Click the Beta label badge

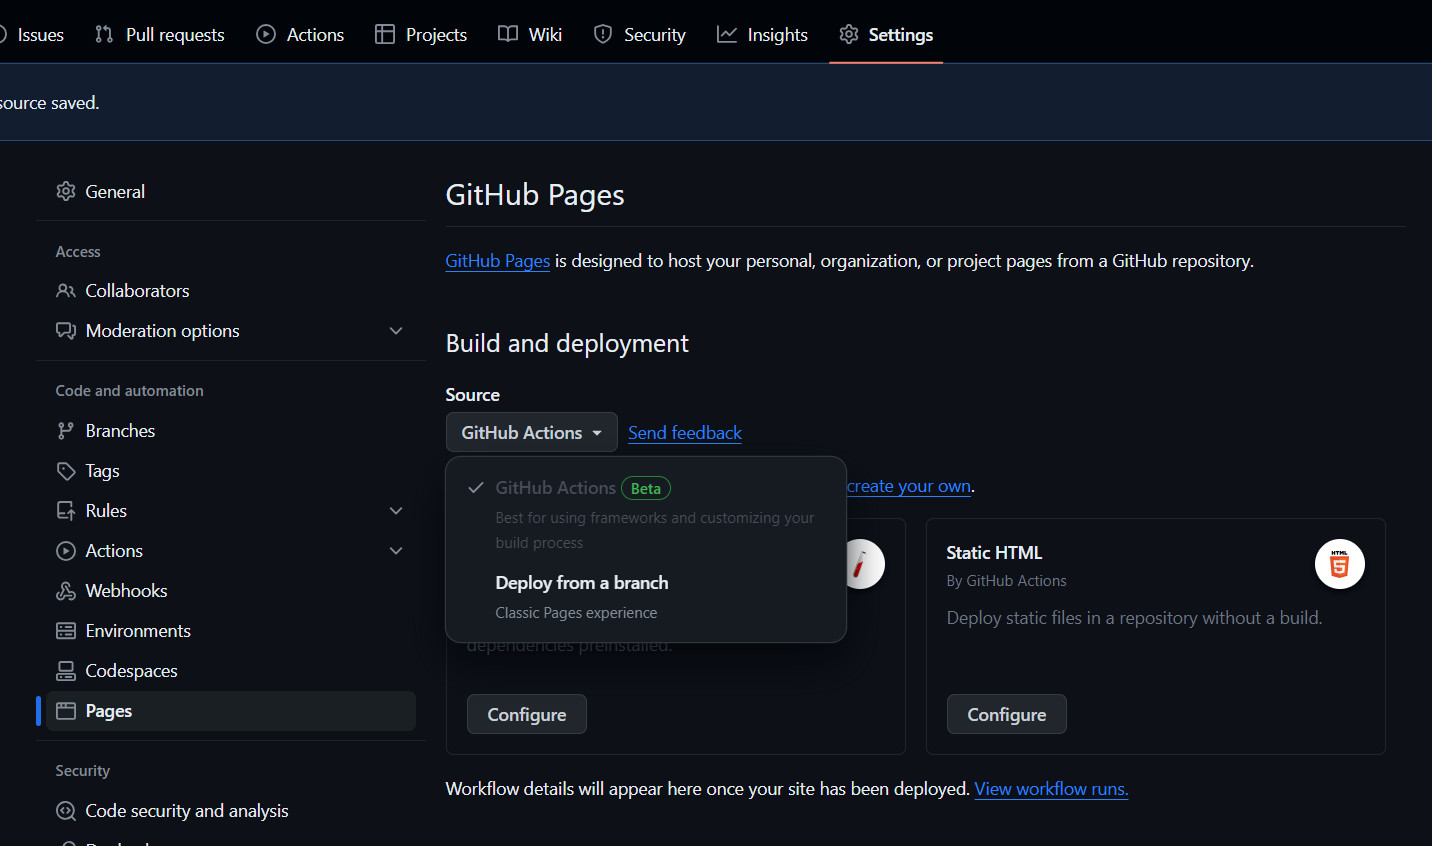point(646,488)
